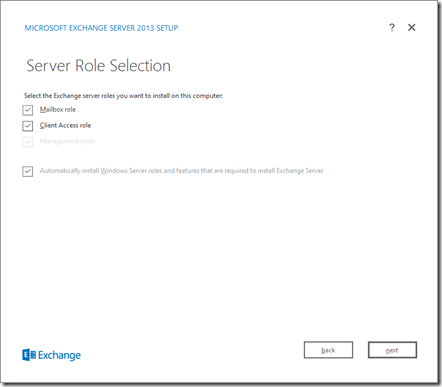Click the Mailbox role label

[58, 110]
